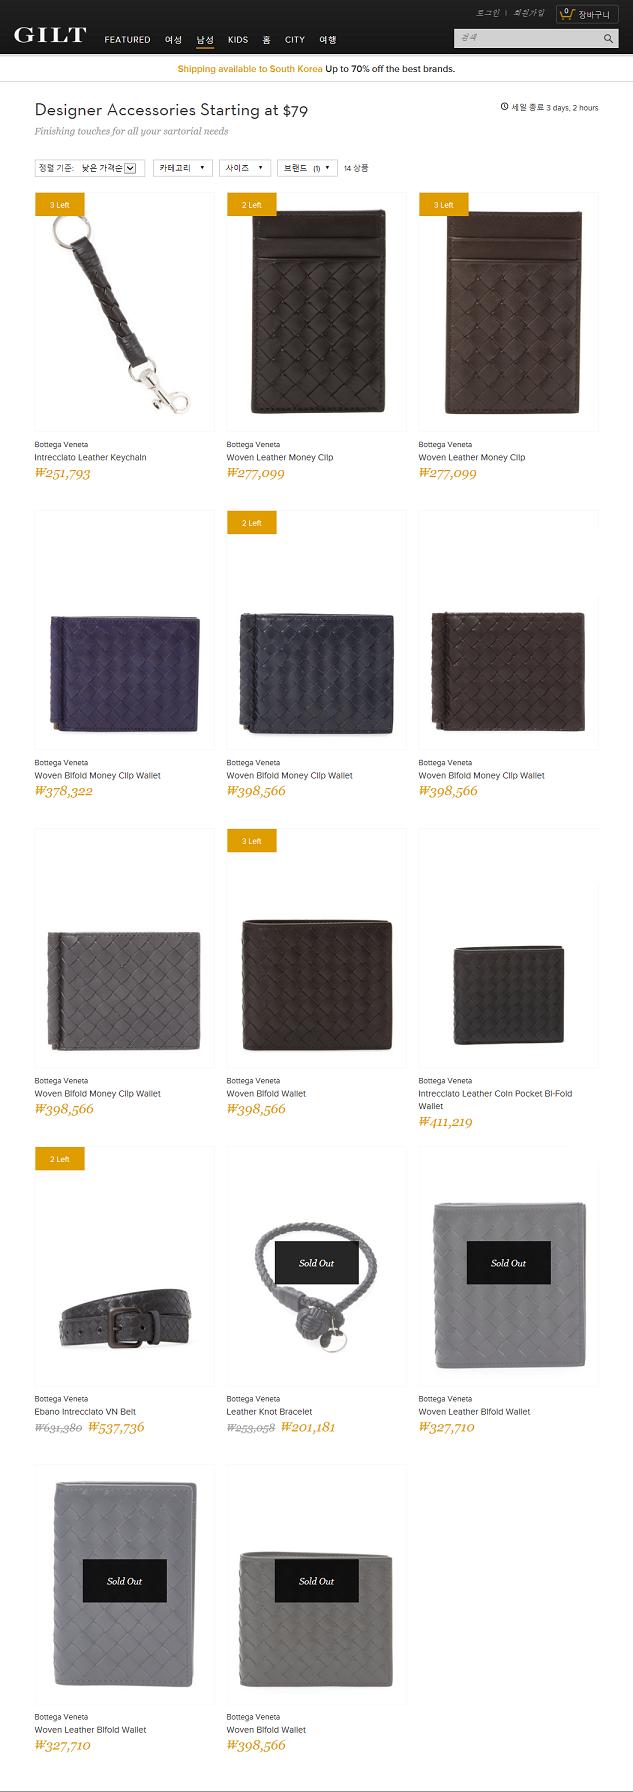The image size is (633, 1792).
Task: Click the search magnifier icon
Action: pyautogui.click(x=608, y=38)
